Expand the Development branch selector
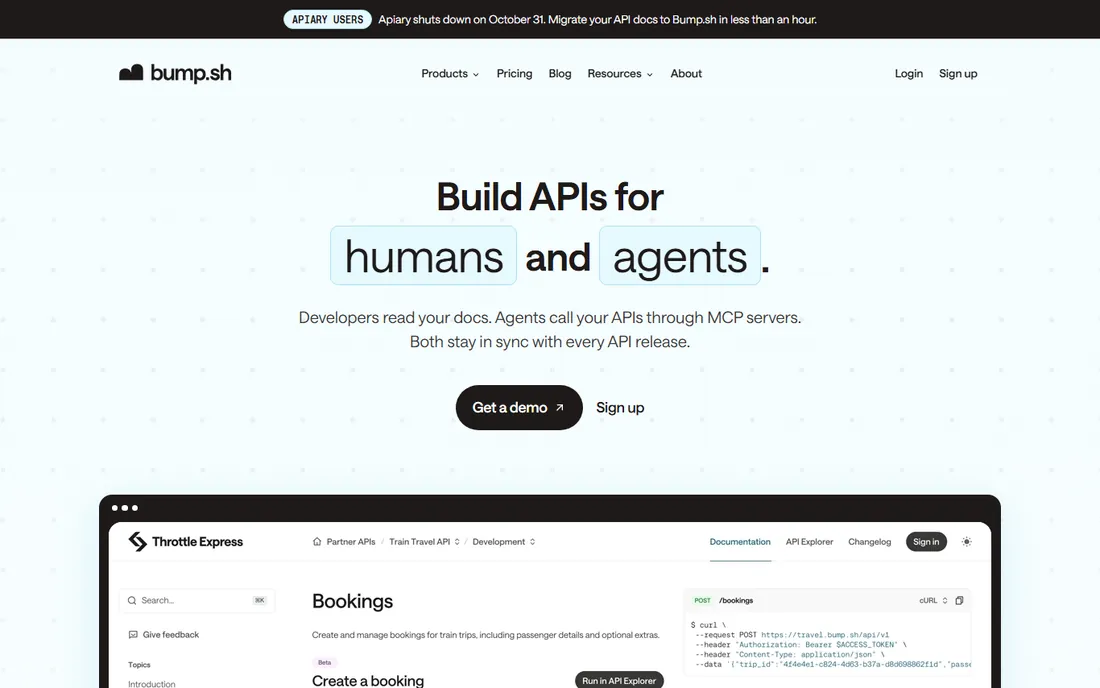Image resolution: width=1100 pixels, height=688 pixels. (x=504, y=541)
